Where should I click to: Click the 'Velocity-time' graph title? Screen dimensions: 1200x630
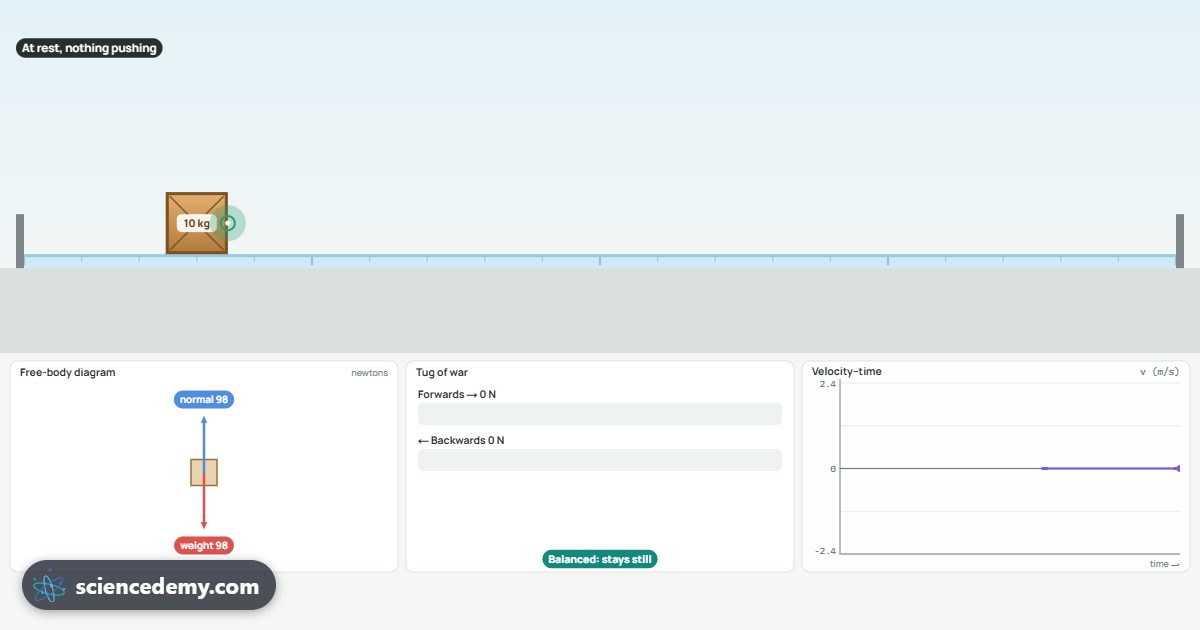[x=847, y=372]
